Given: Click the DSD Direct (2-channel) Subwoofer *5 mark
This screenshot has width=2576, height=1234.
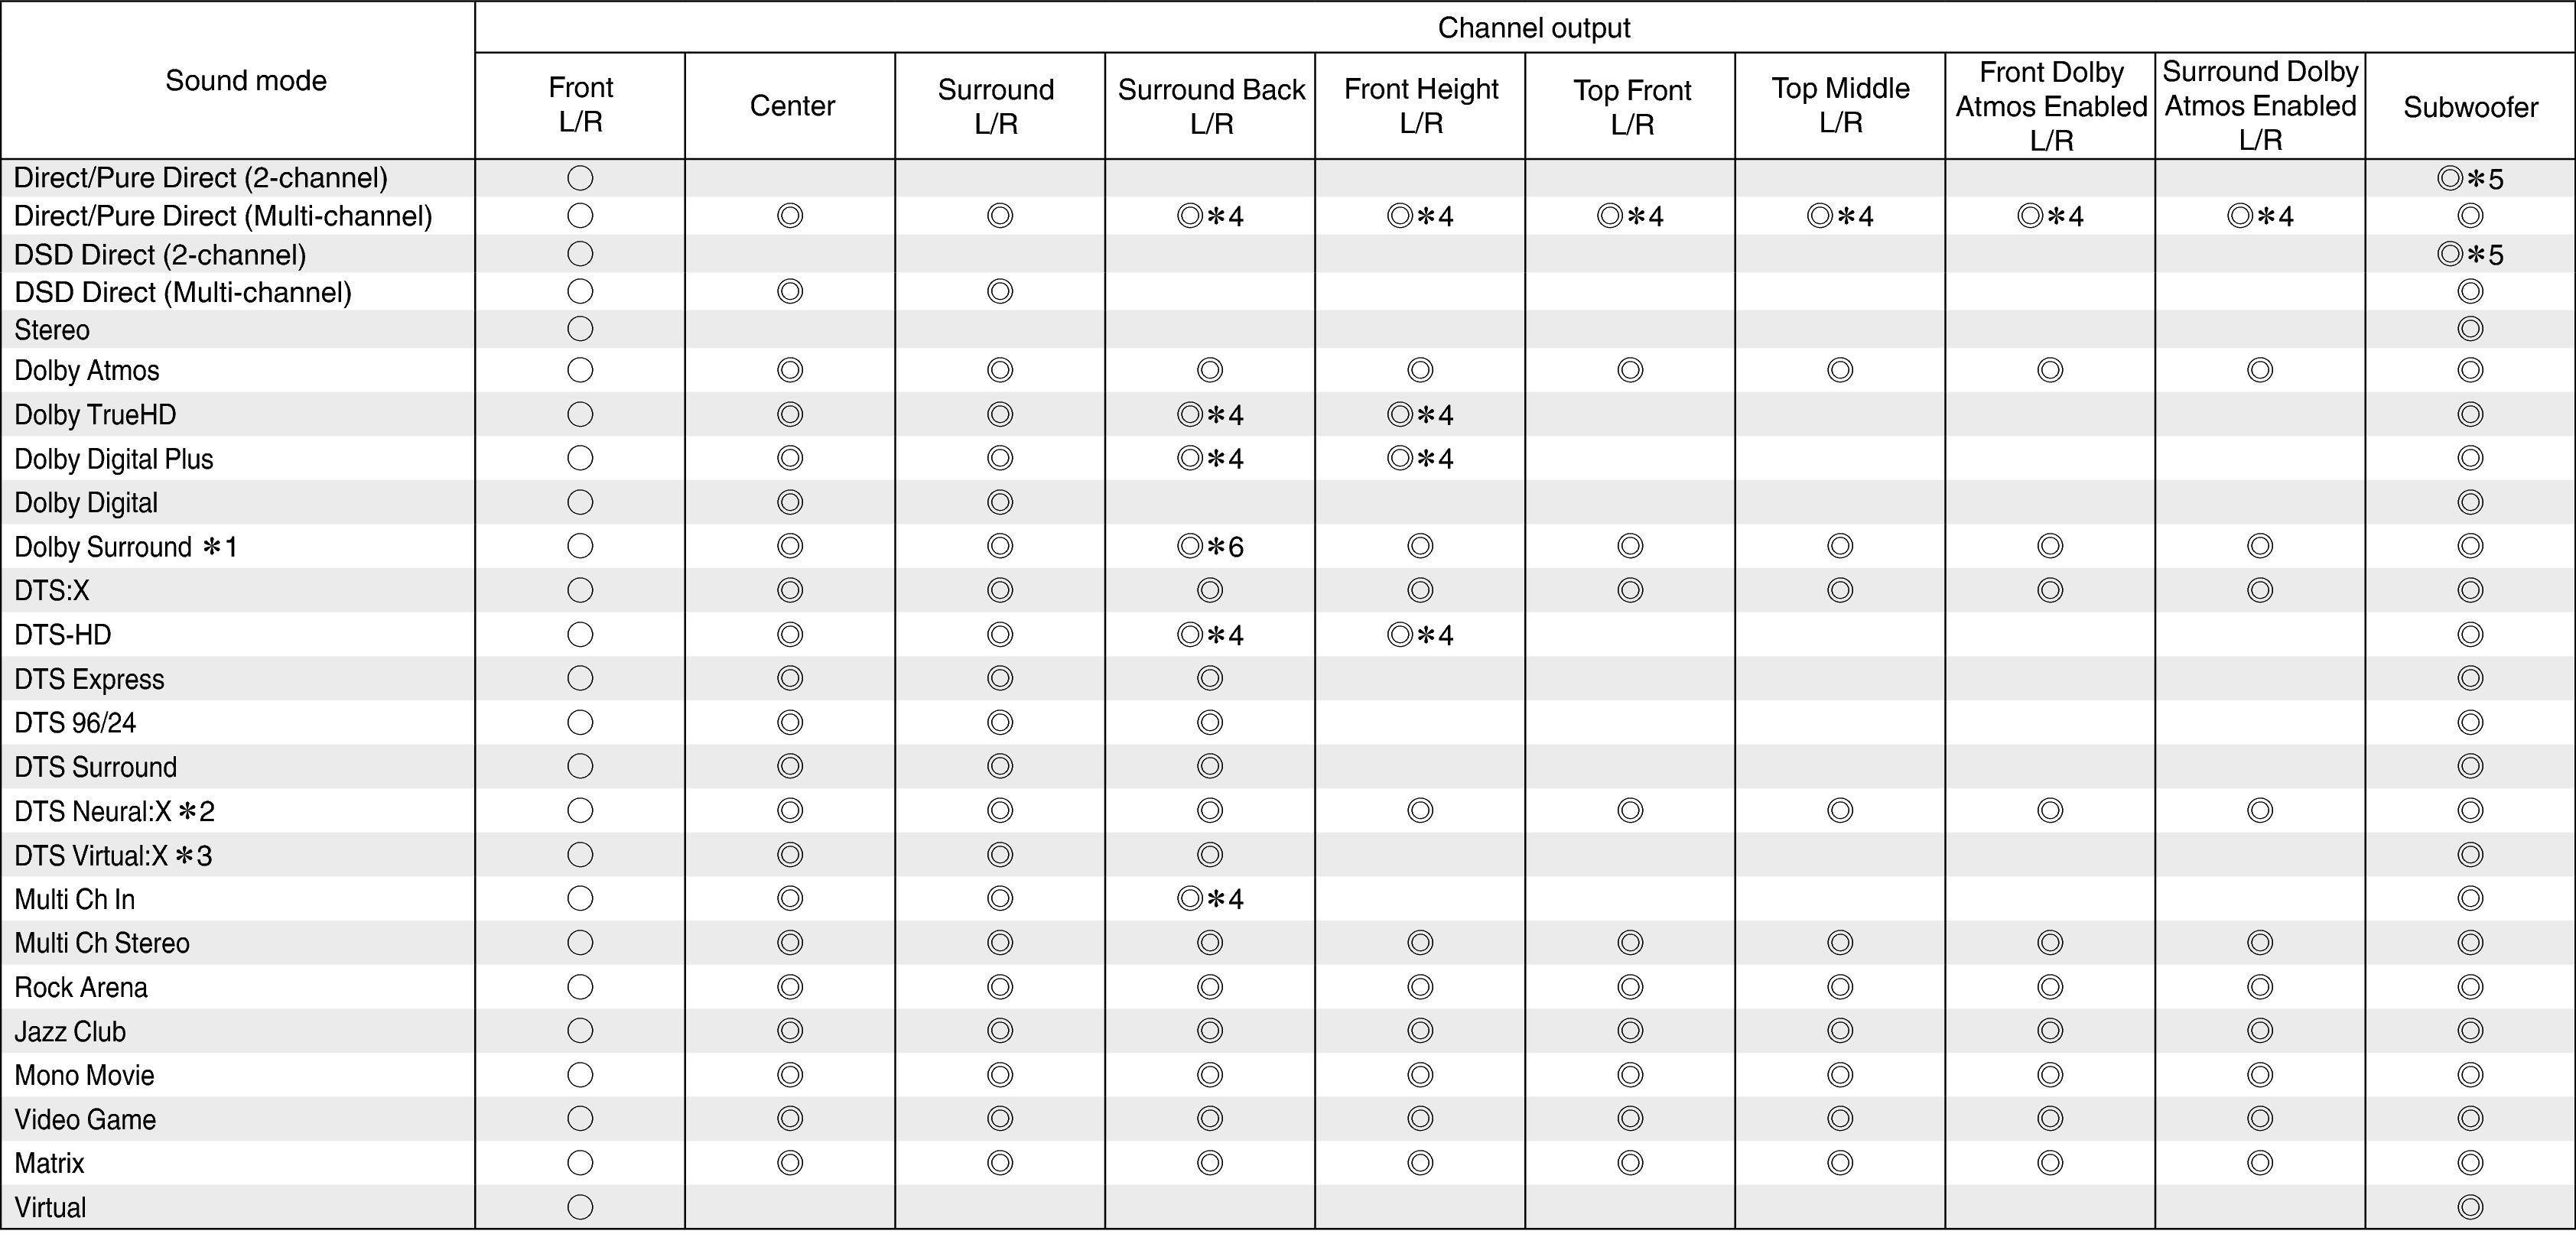Looking at the screenshot, I should [2470, 255].
